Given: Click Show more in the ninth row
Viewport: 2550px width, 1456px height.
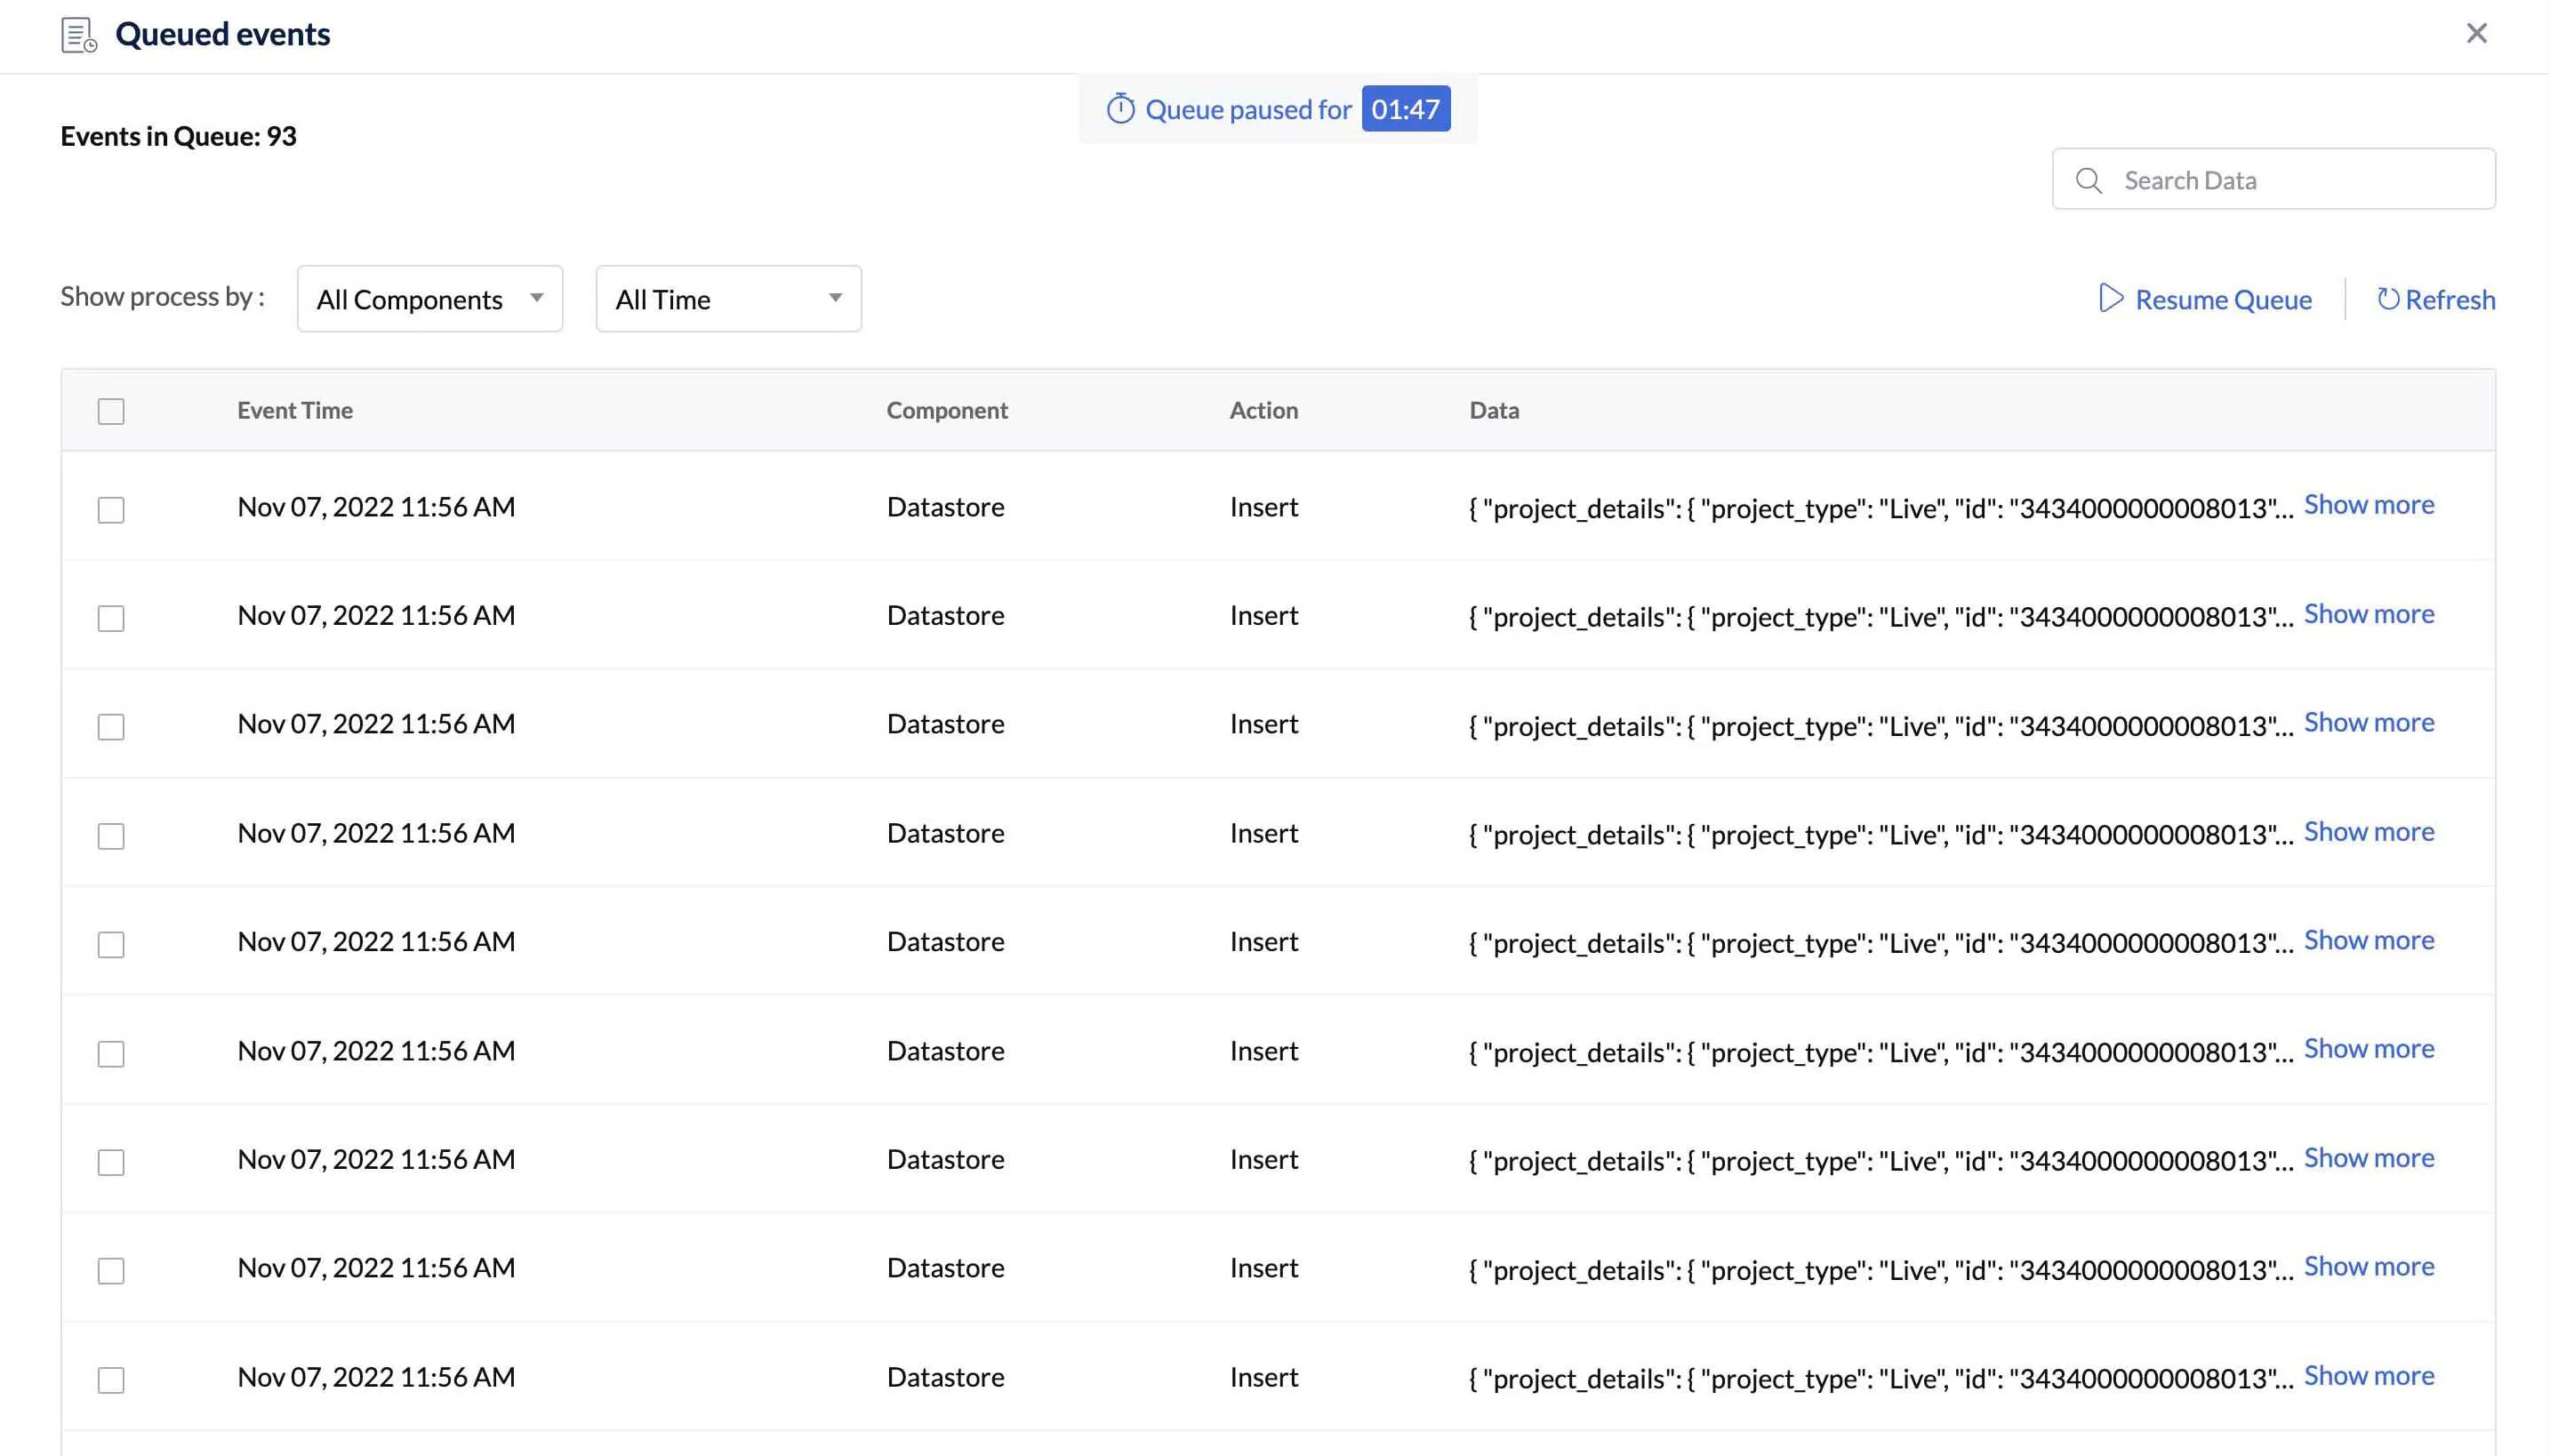Looking at the screenshot, I should click(2368, 1375).
